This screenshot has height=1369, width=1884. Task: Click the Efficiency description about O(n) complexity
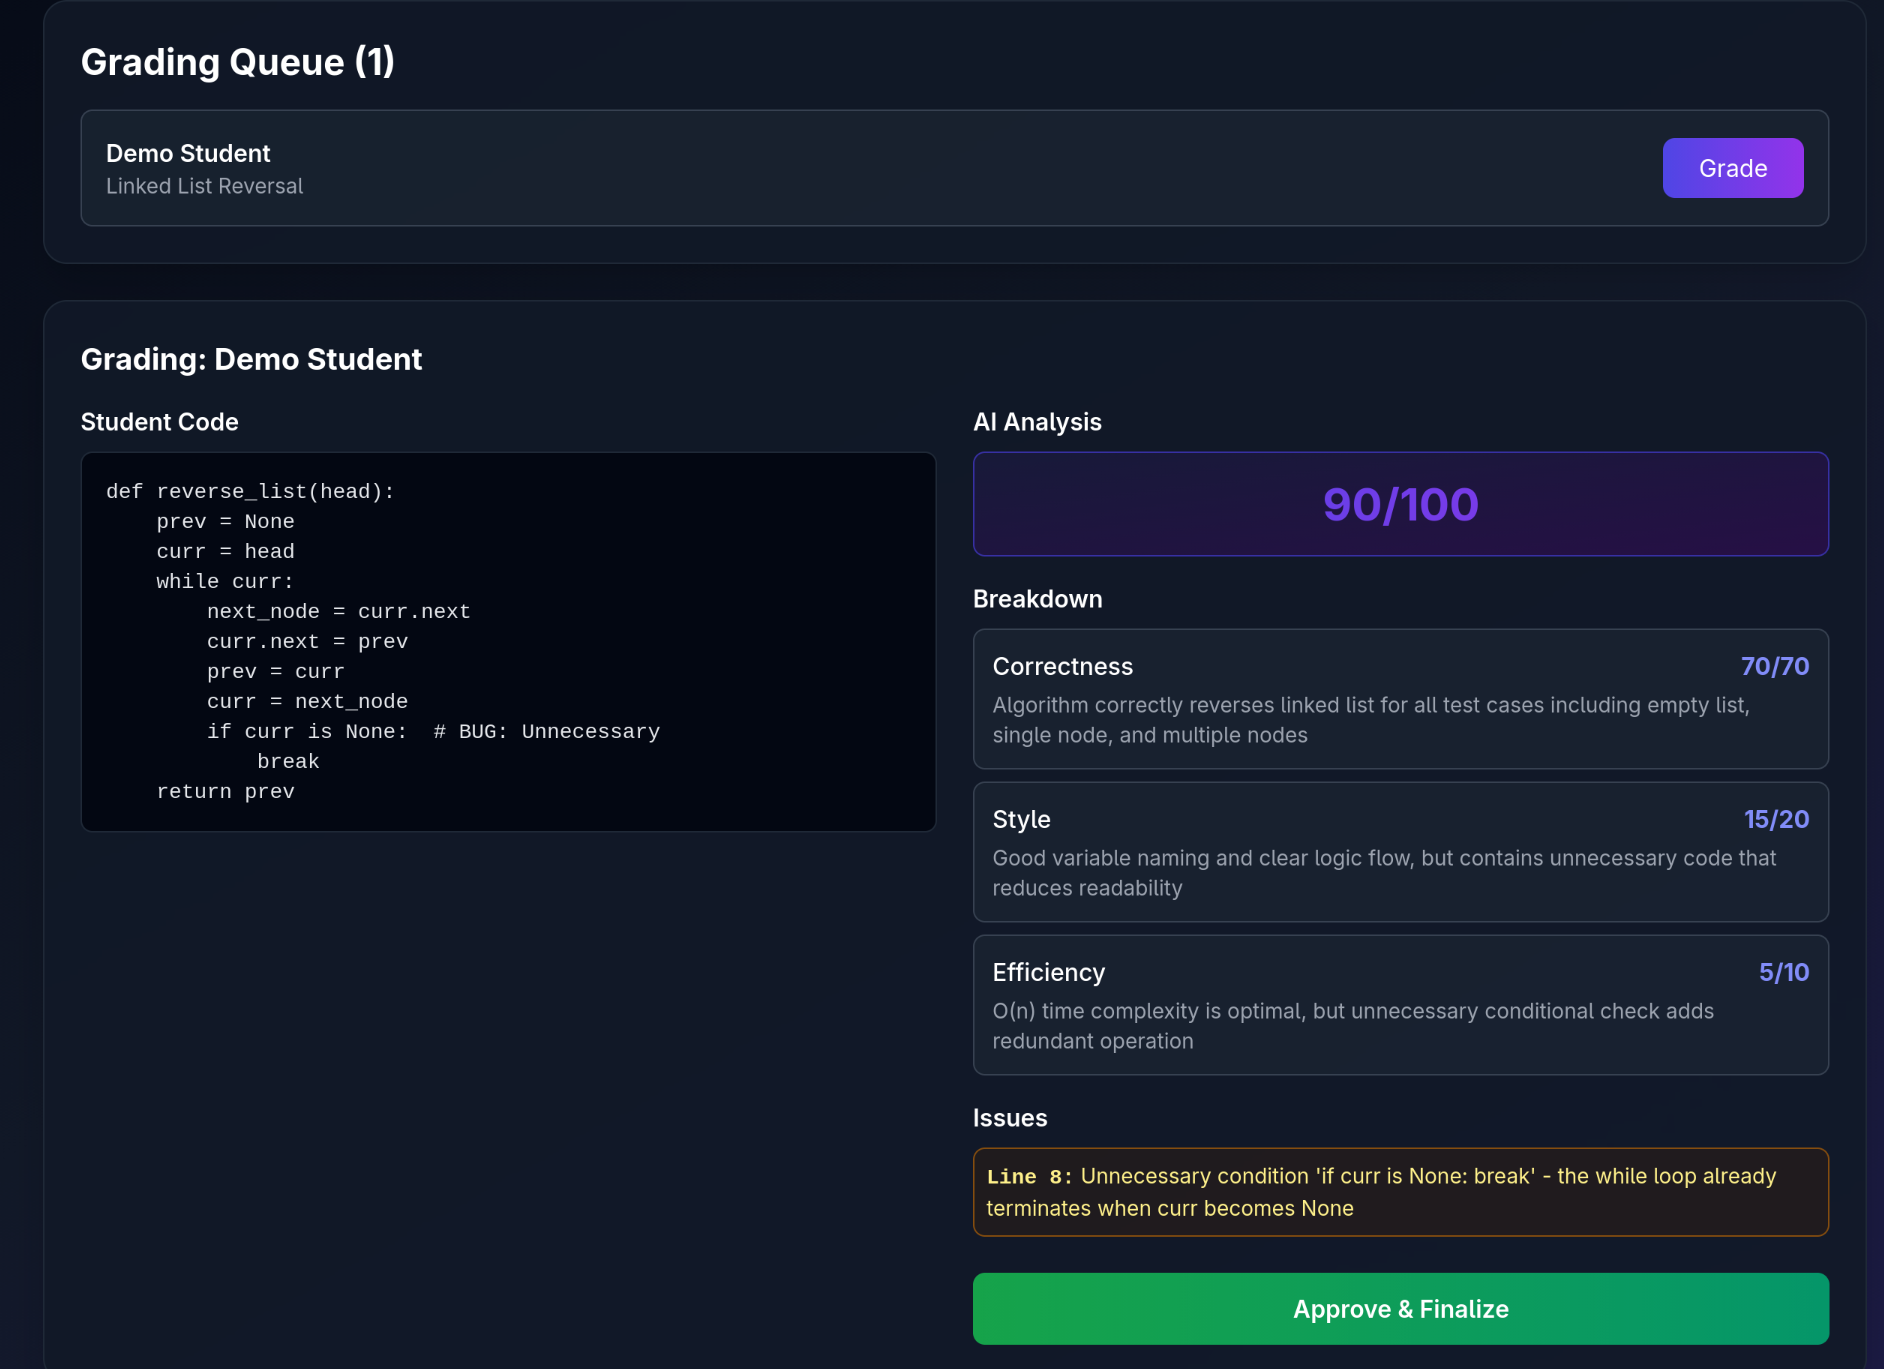point(1353,1026)
